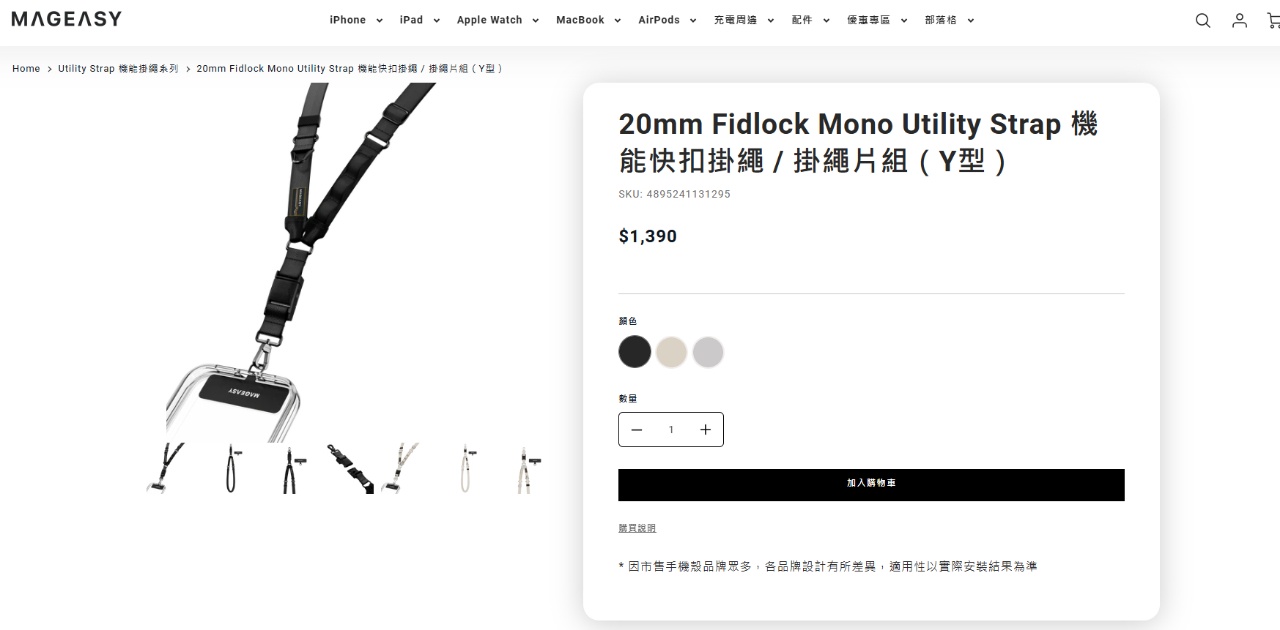The image size is (1280, 630).
Task: Expand the iPhone menu dropdown
Action: 357,20
